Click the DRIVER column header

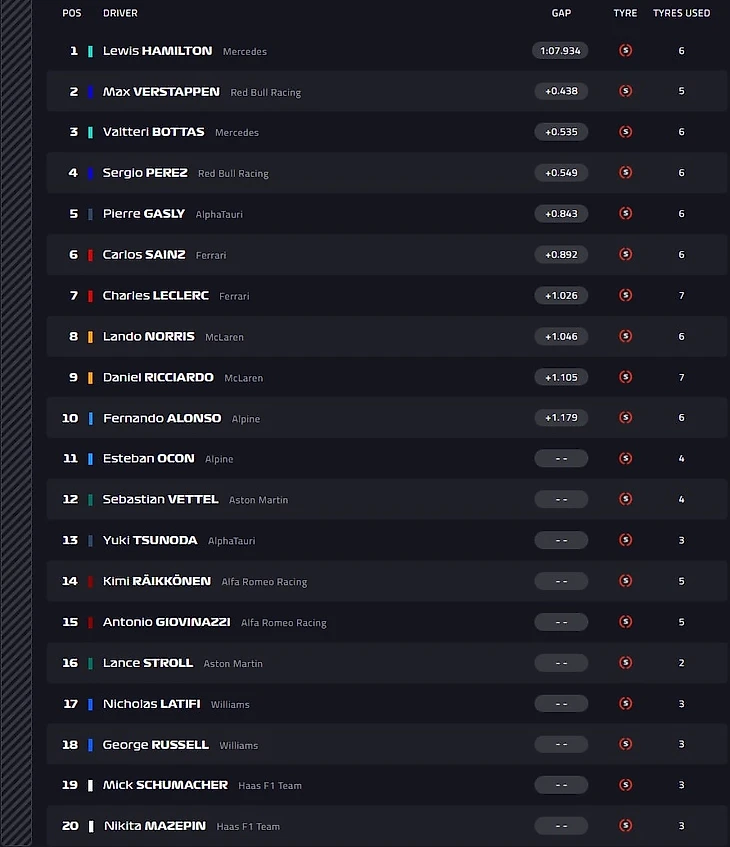coord(120,13)
